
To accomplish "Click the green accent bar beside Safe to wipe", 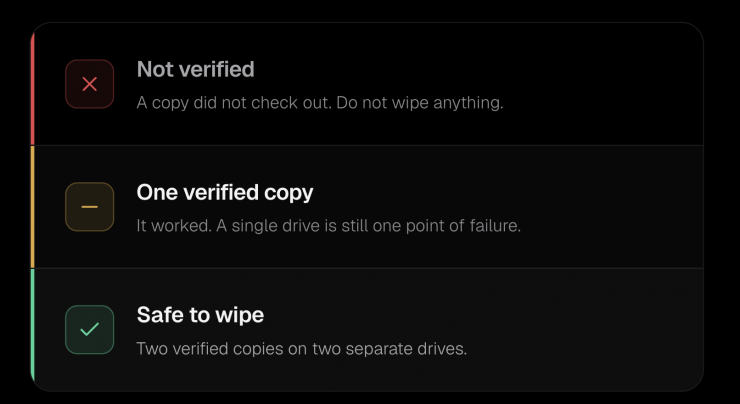I will coord(33,326).
